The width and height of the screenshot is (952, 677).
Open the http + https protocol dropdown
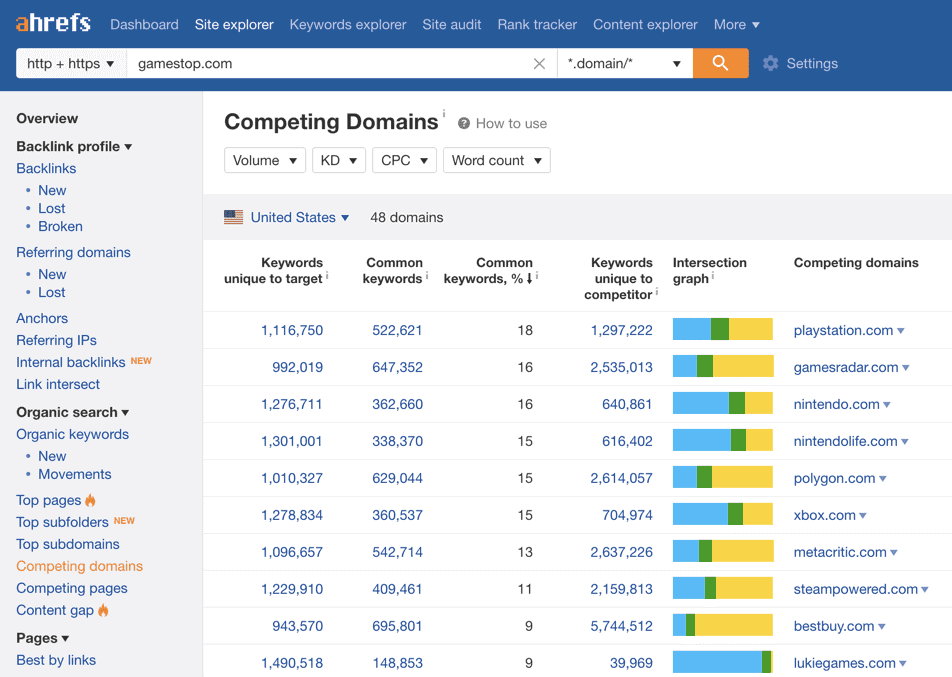click(x=71, y=63)
